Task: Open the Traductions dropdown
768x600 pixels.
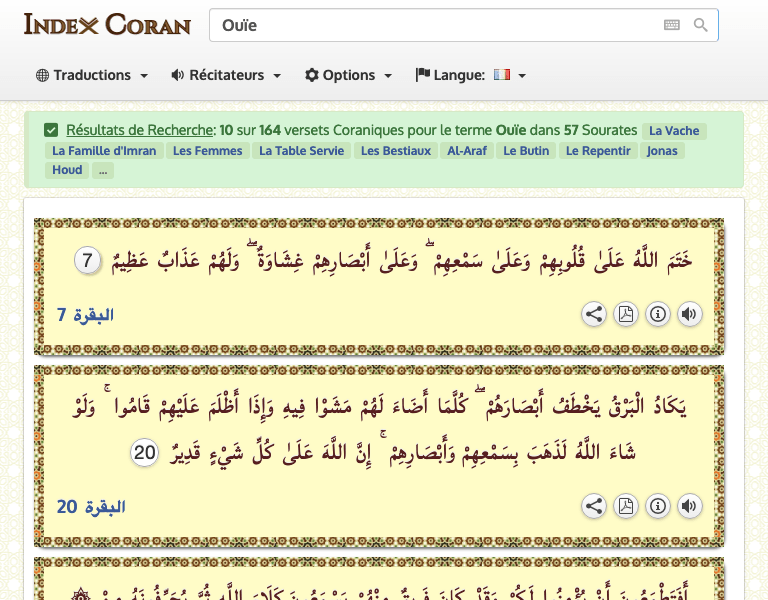Action: [92, 75]
